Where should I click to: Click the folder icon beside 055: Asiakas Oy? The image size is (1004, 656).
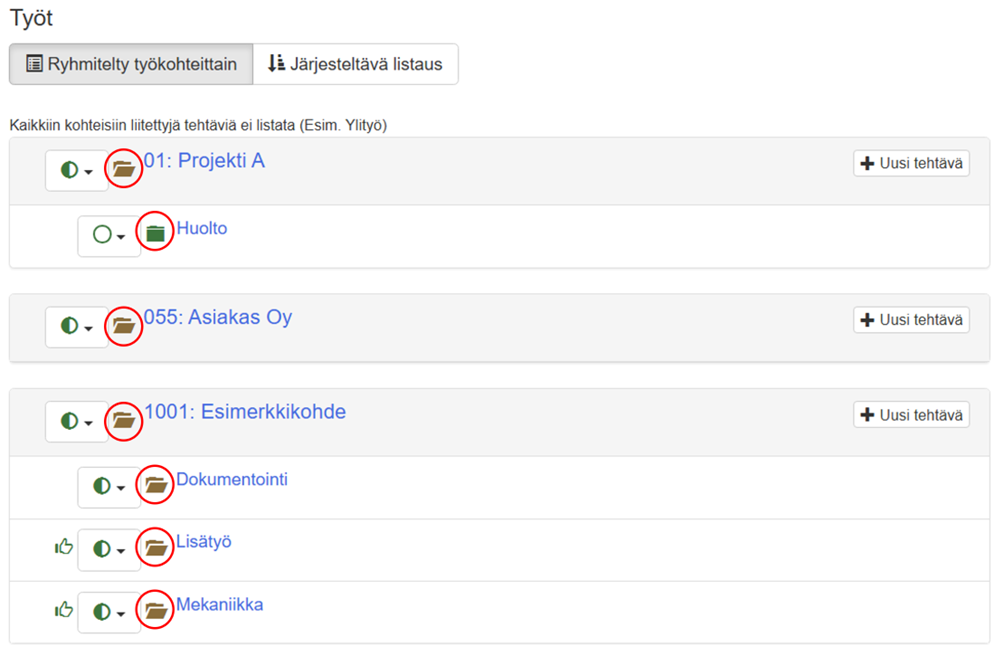tap(124, 326)
